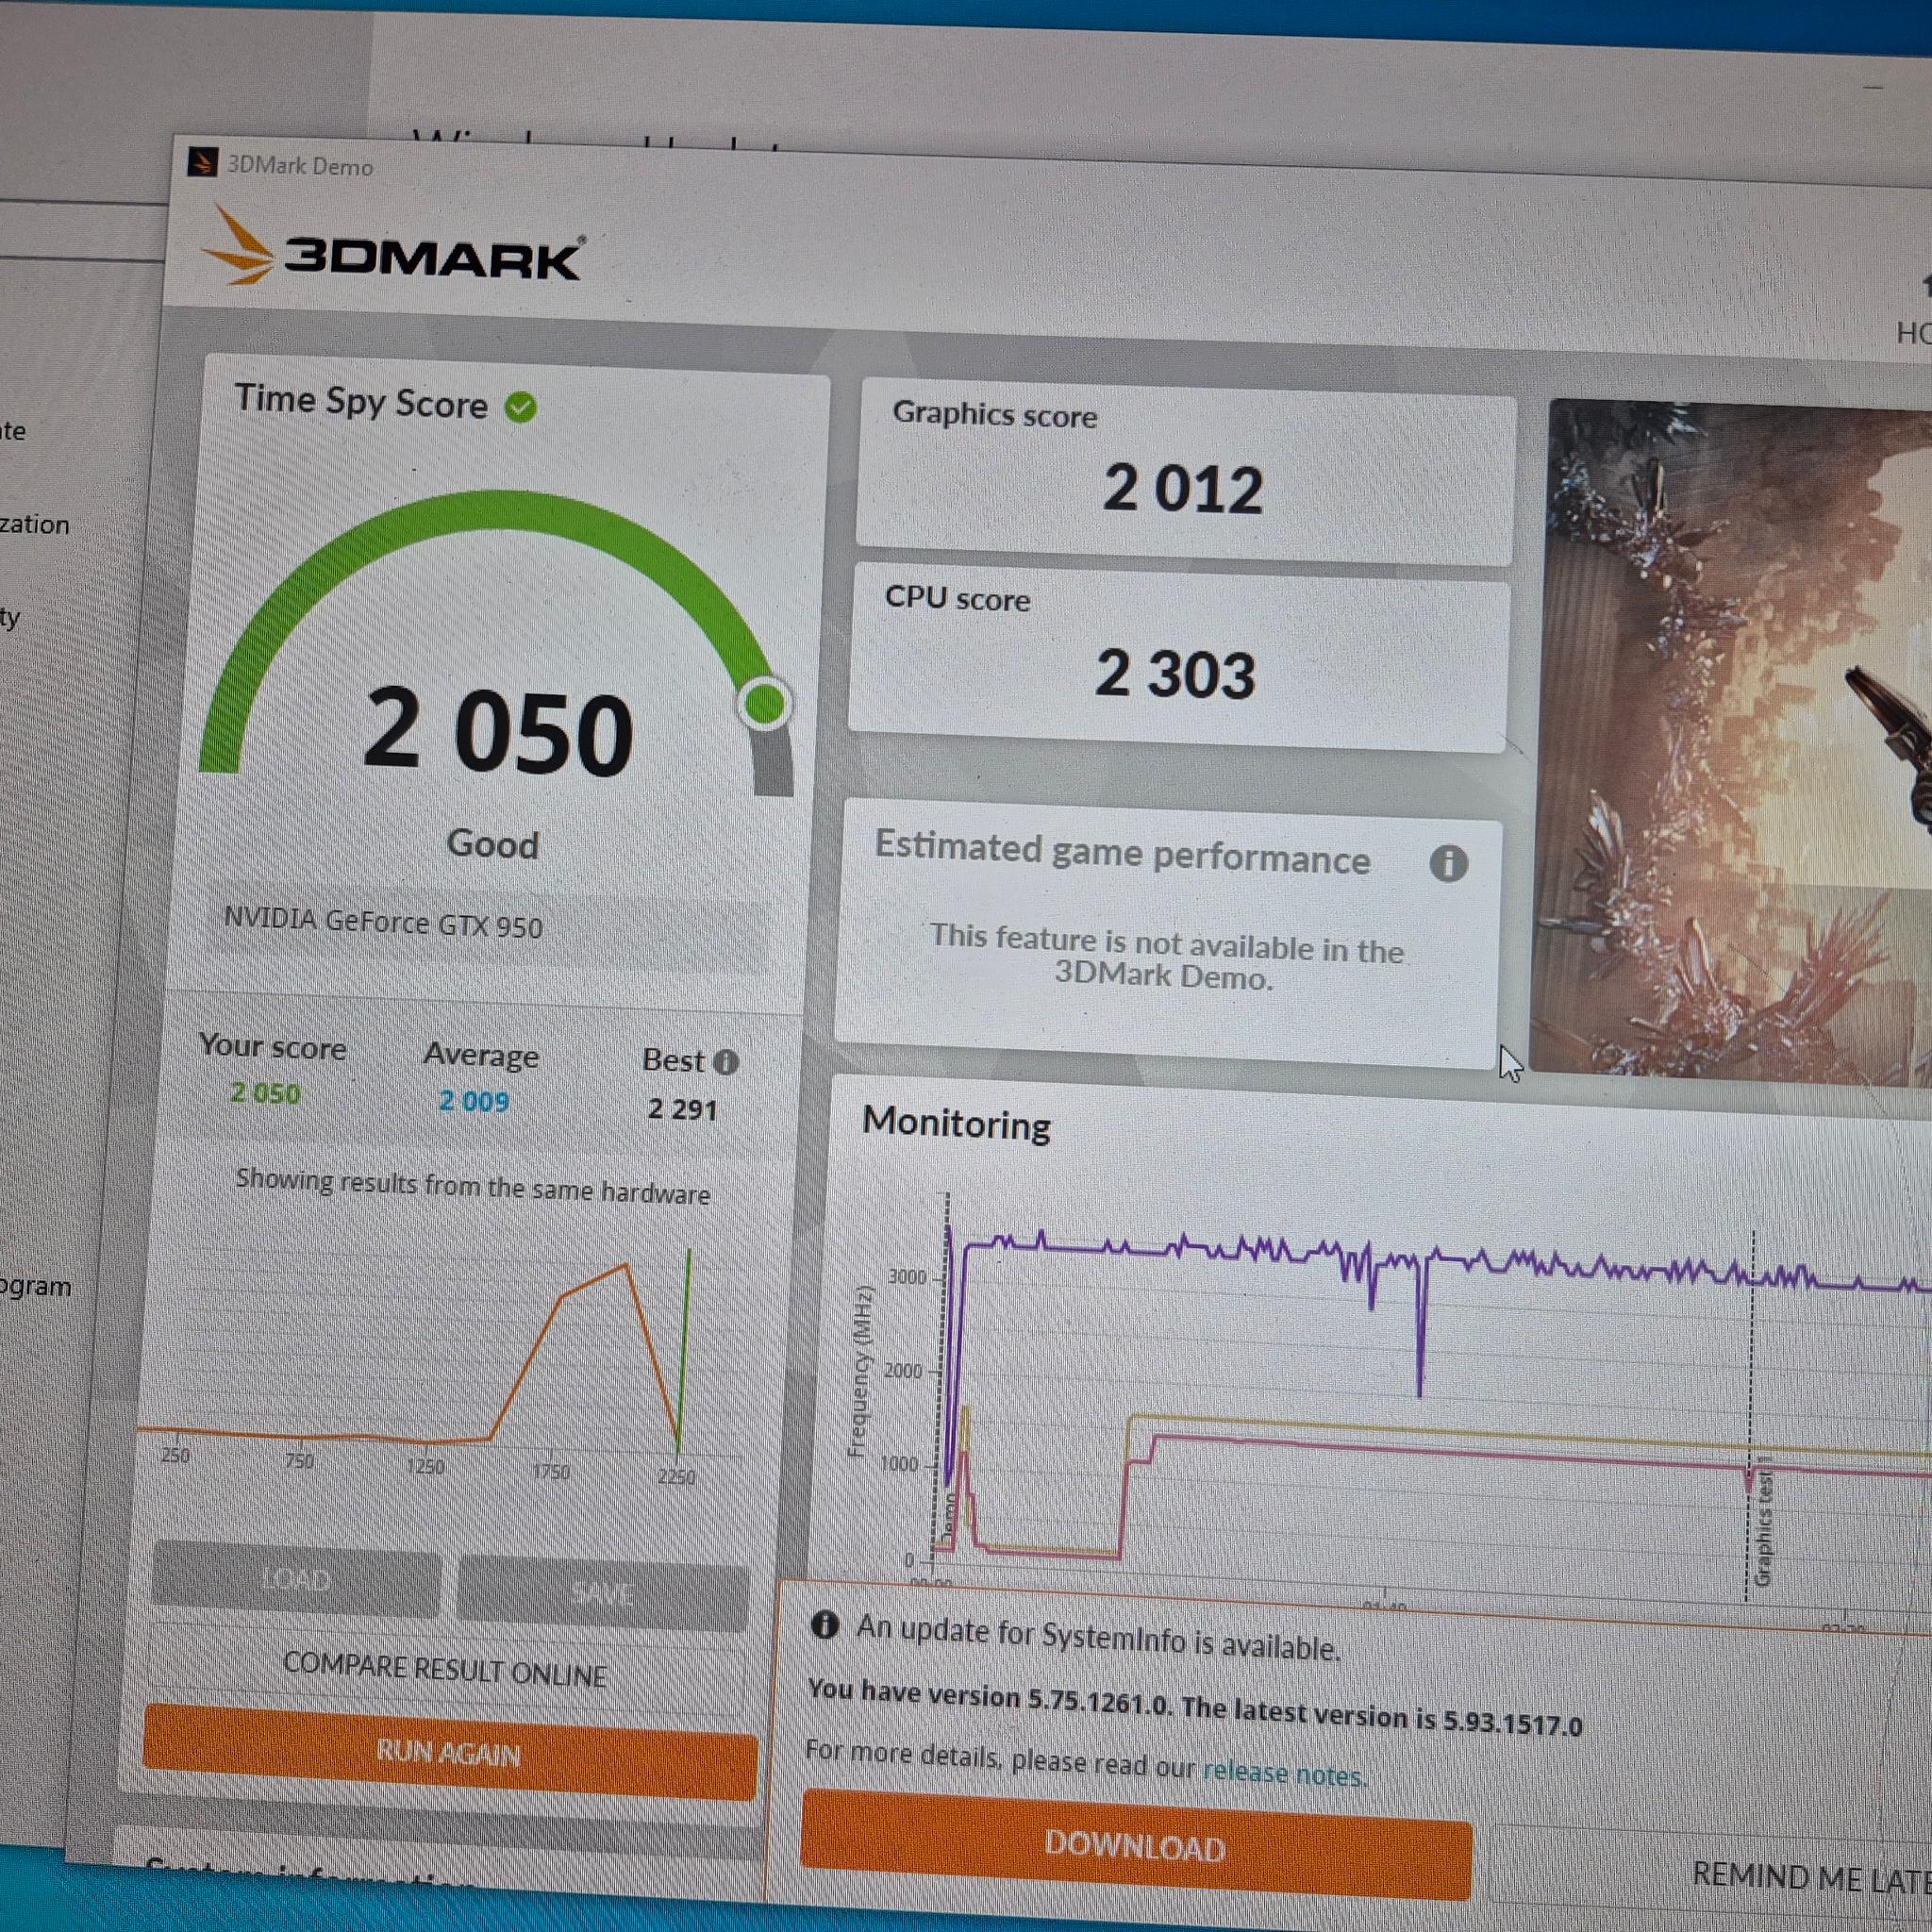Click the feature not available in Demo message
Screen dimensions: 1932x1932
point(1166,956)
